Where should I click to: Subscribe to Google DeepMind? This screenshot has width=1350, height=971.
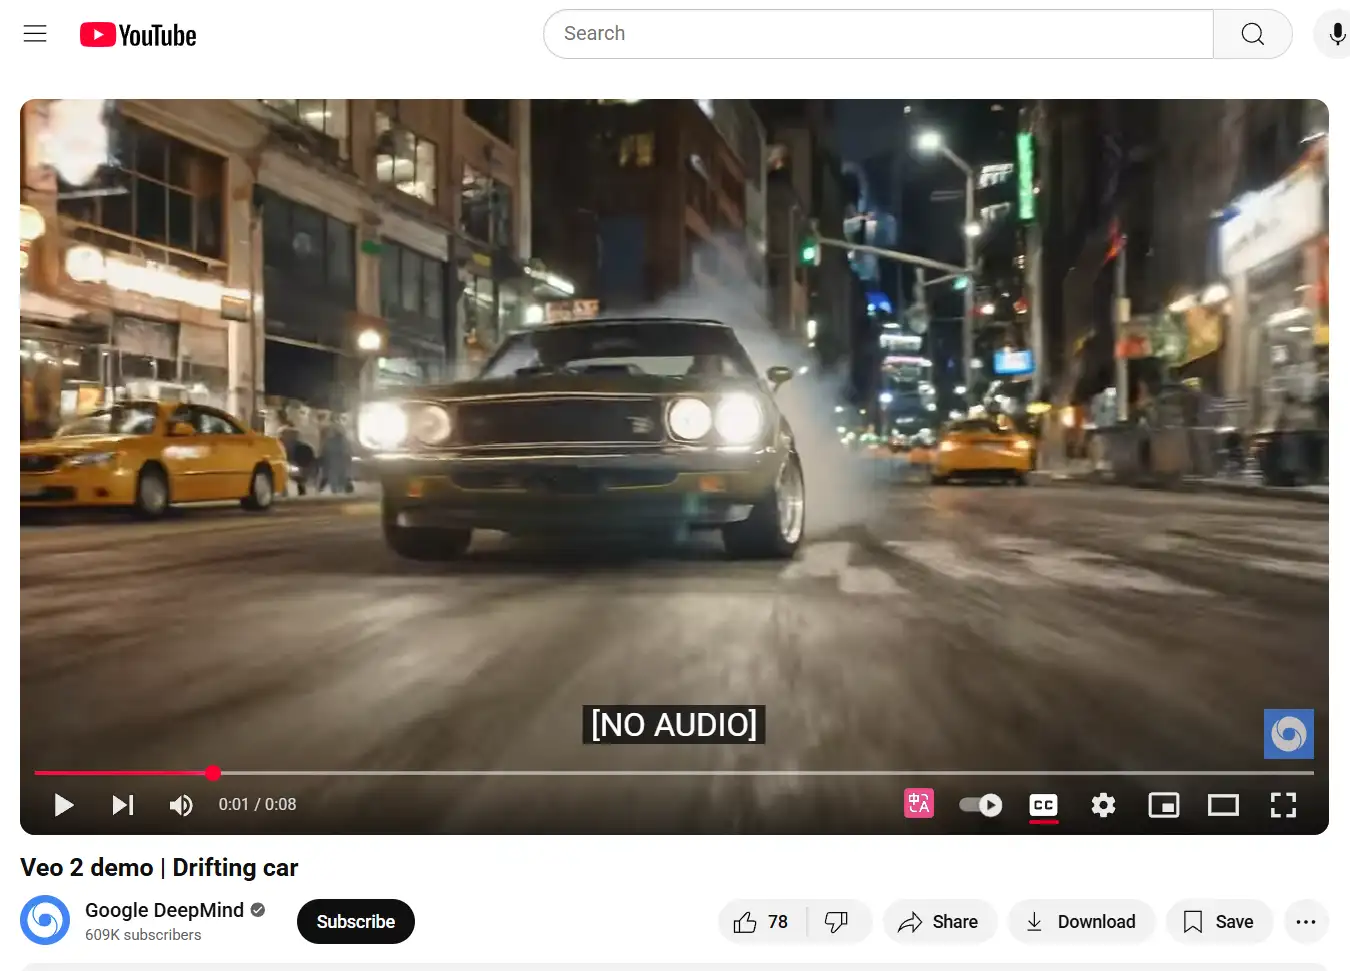pos(356,921)
